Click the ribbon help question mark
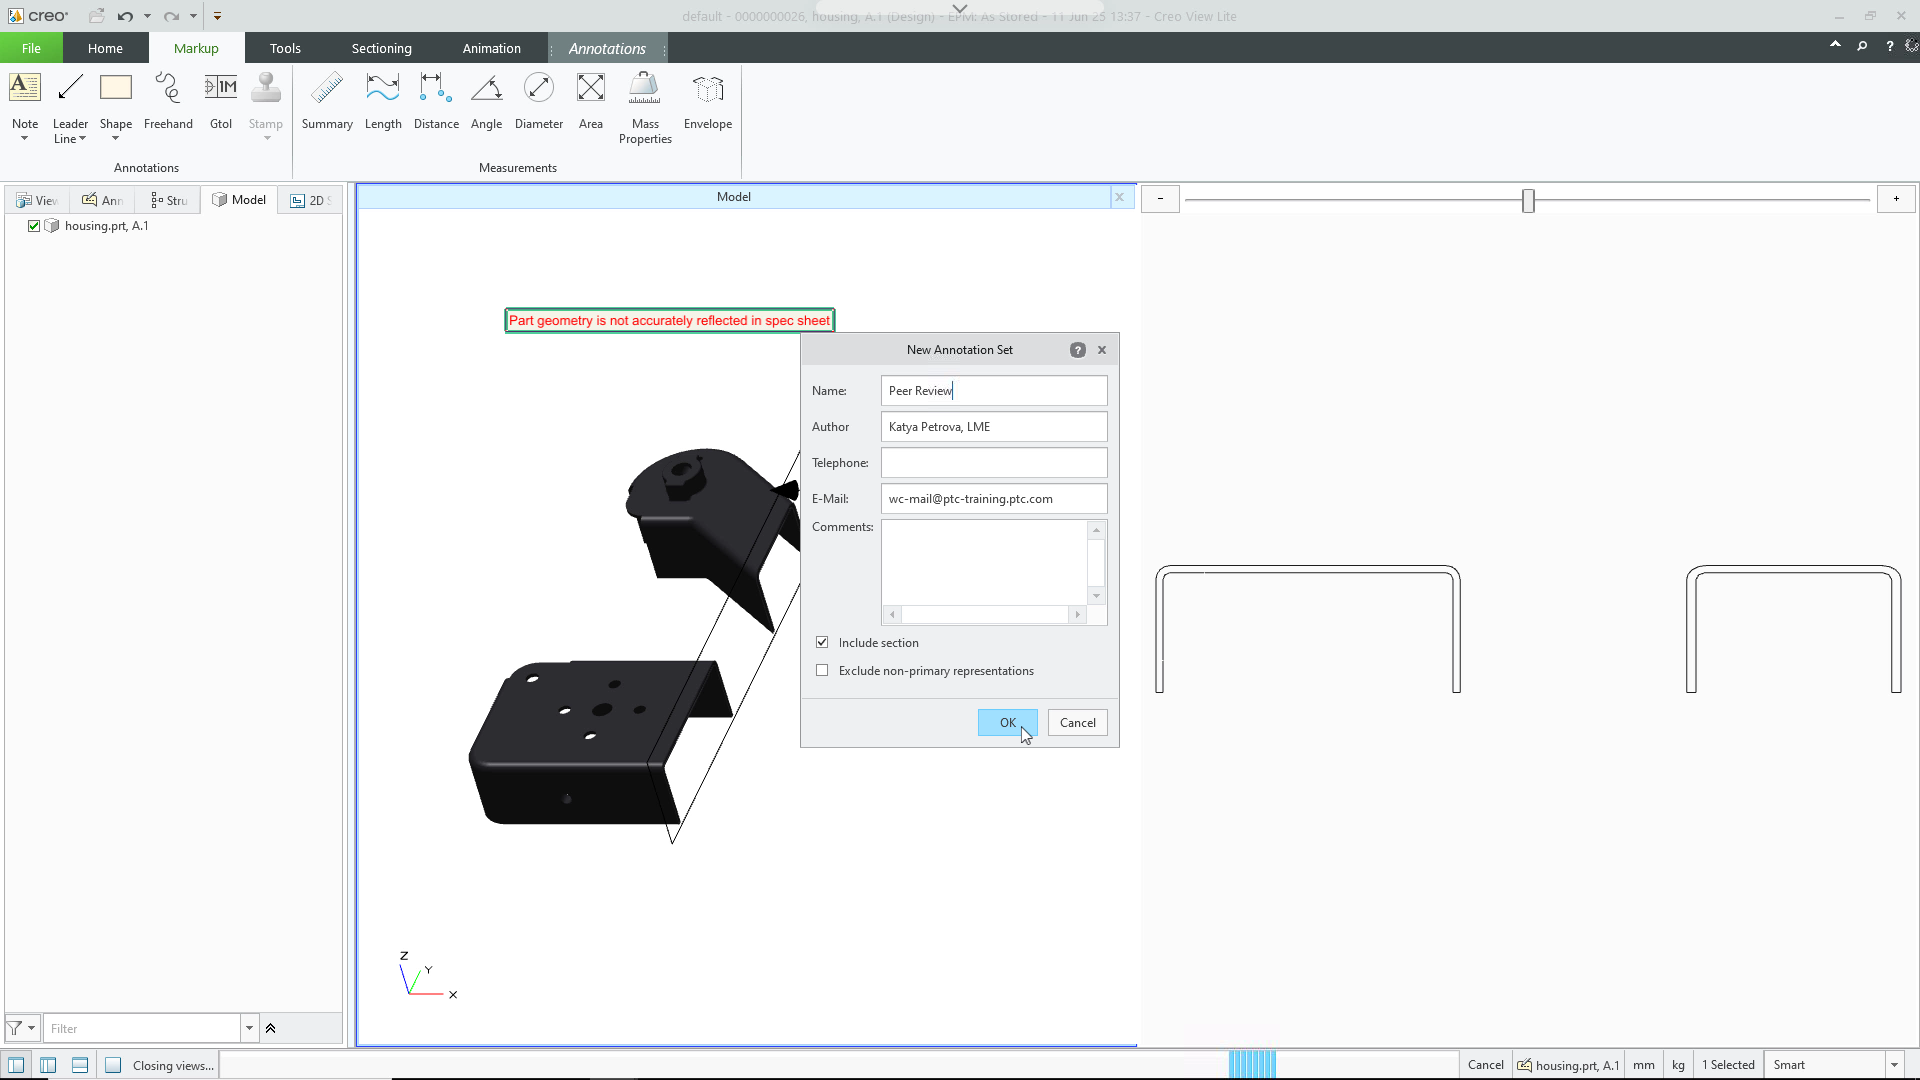Viewport: 1920px width, 1080px height. (1889, 46)
